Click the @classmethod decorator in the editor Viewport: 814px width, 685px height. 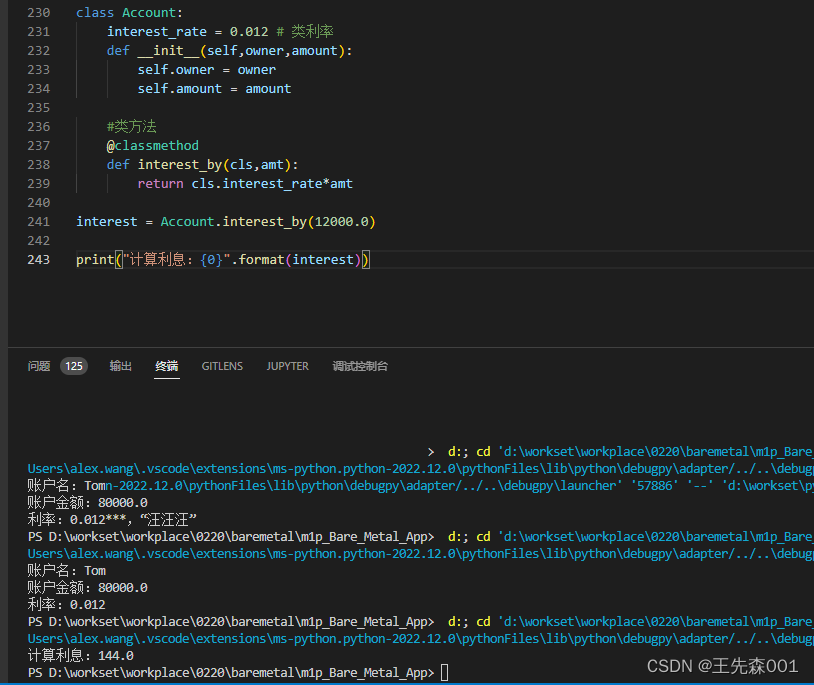coord(153,146)
